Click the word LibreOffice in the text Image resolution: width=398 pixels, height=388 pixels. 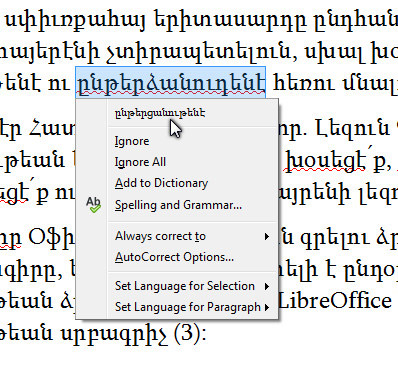click(335, 301)
